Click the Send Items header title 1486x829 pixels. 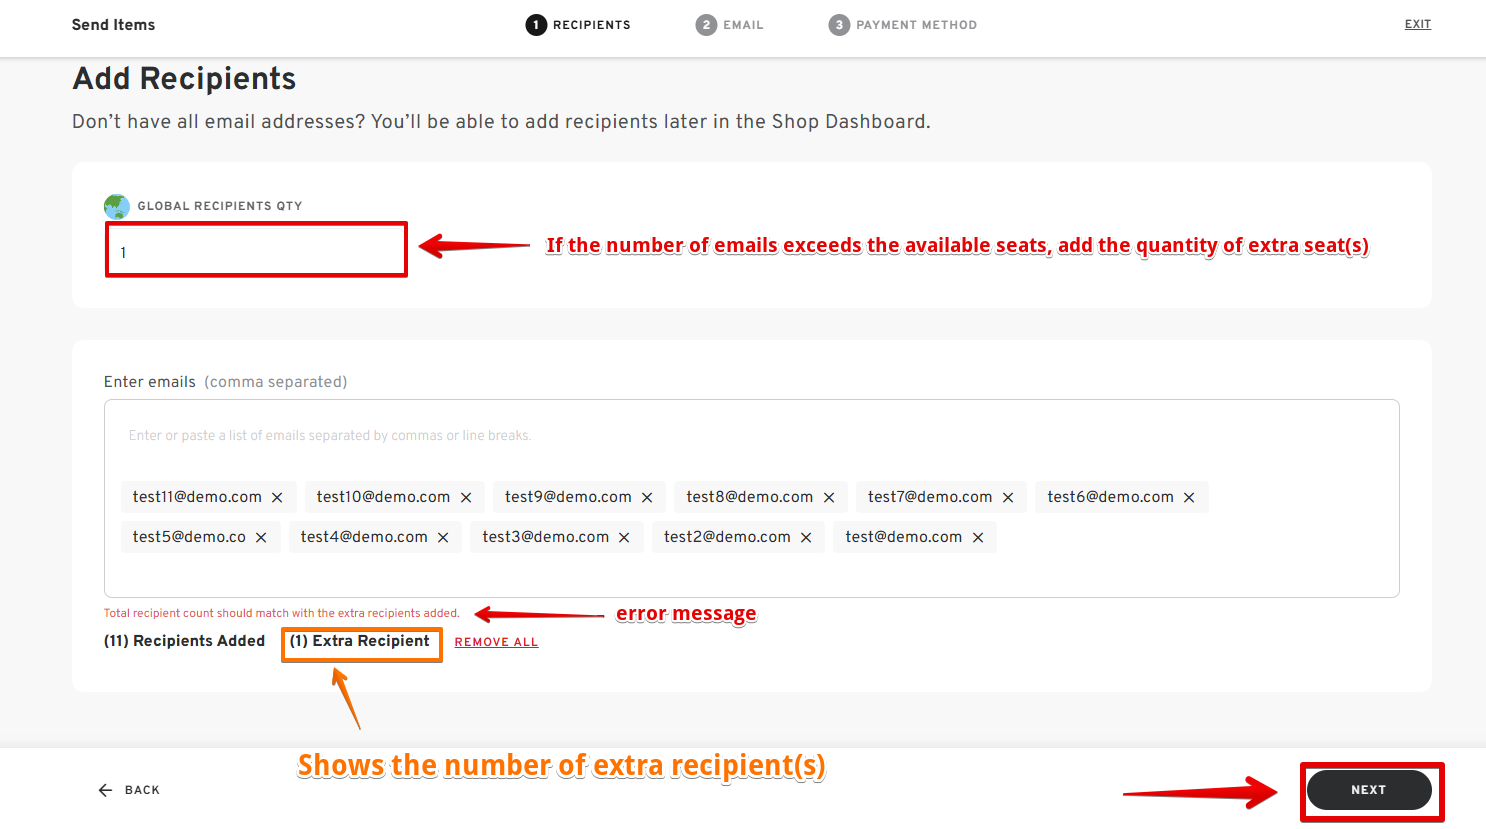113,25
